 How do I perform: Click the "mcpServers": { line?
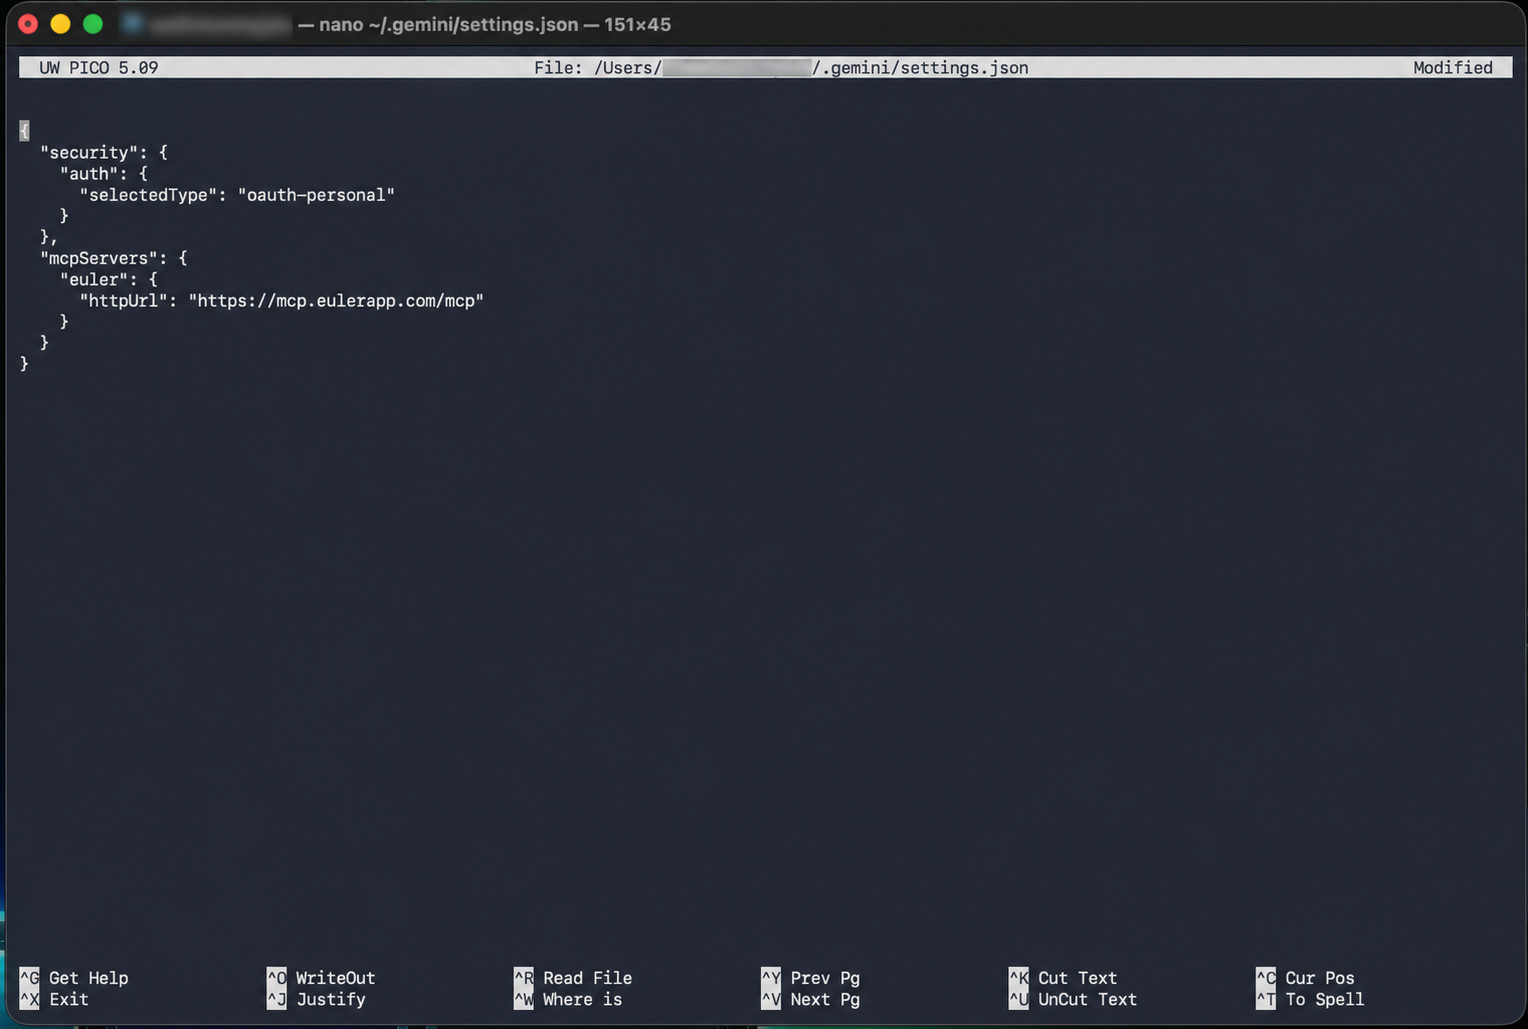coord(114,258)
